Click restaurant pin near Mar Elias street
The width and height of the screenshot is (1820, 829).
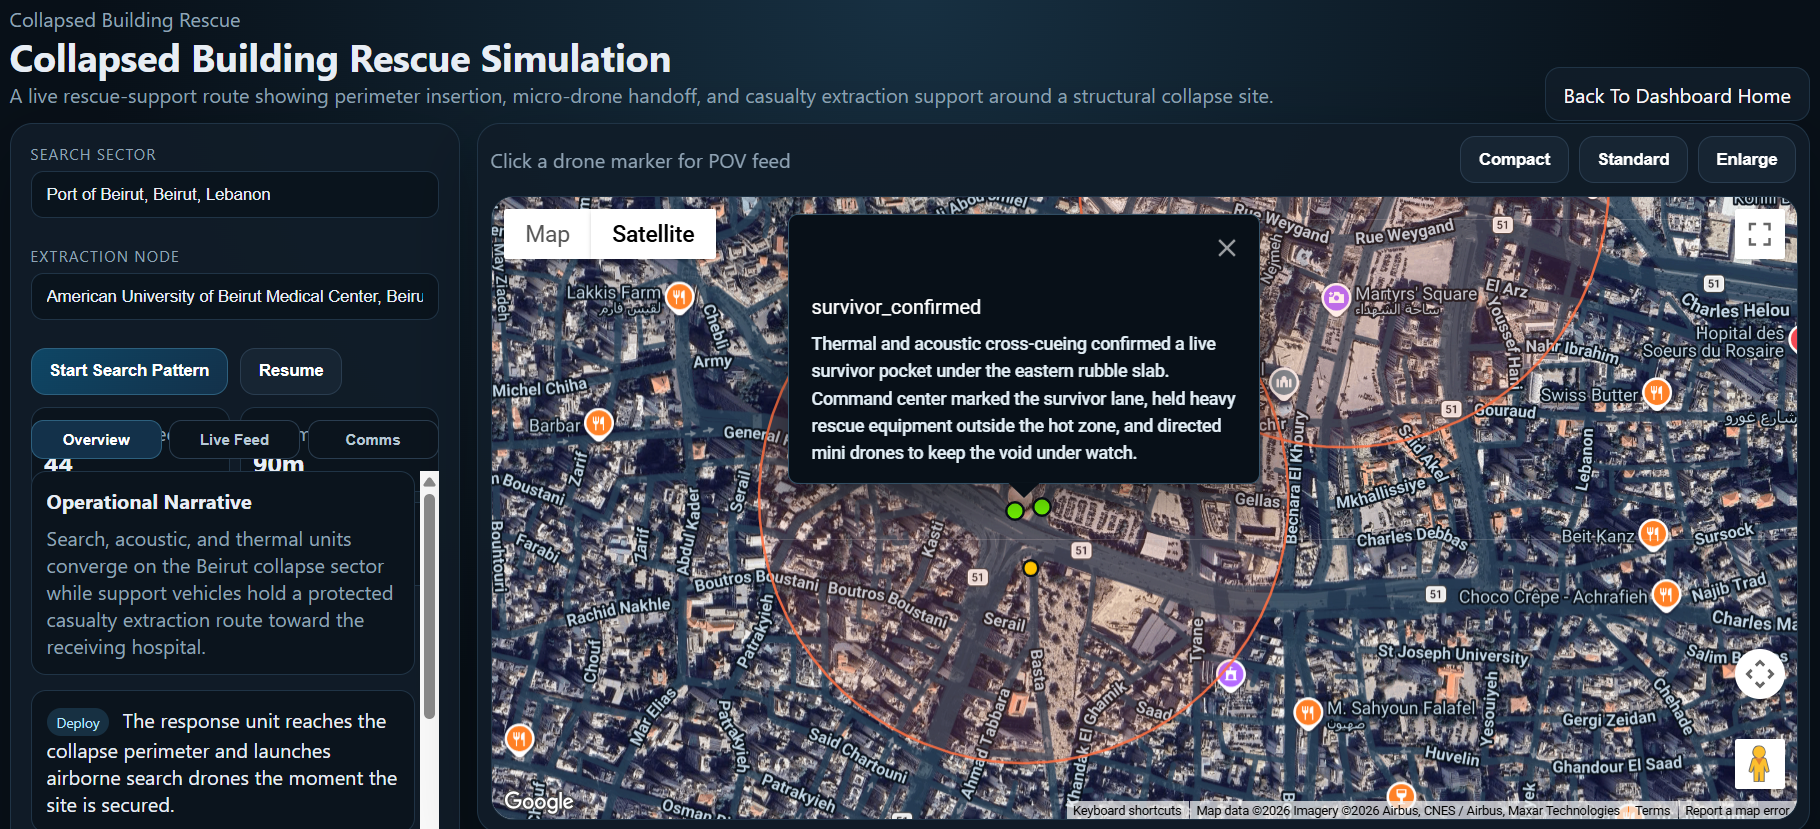(x=519, y=739)
